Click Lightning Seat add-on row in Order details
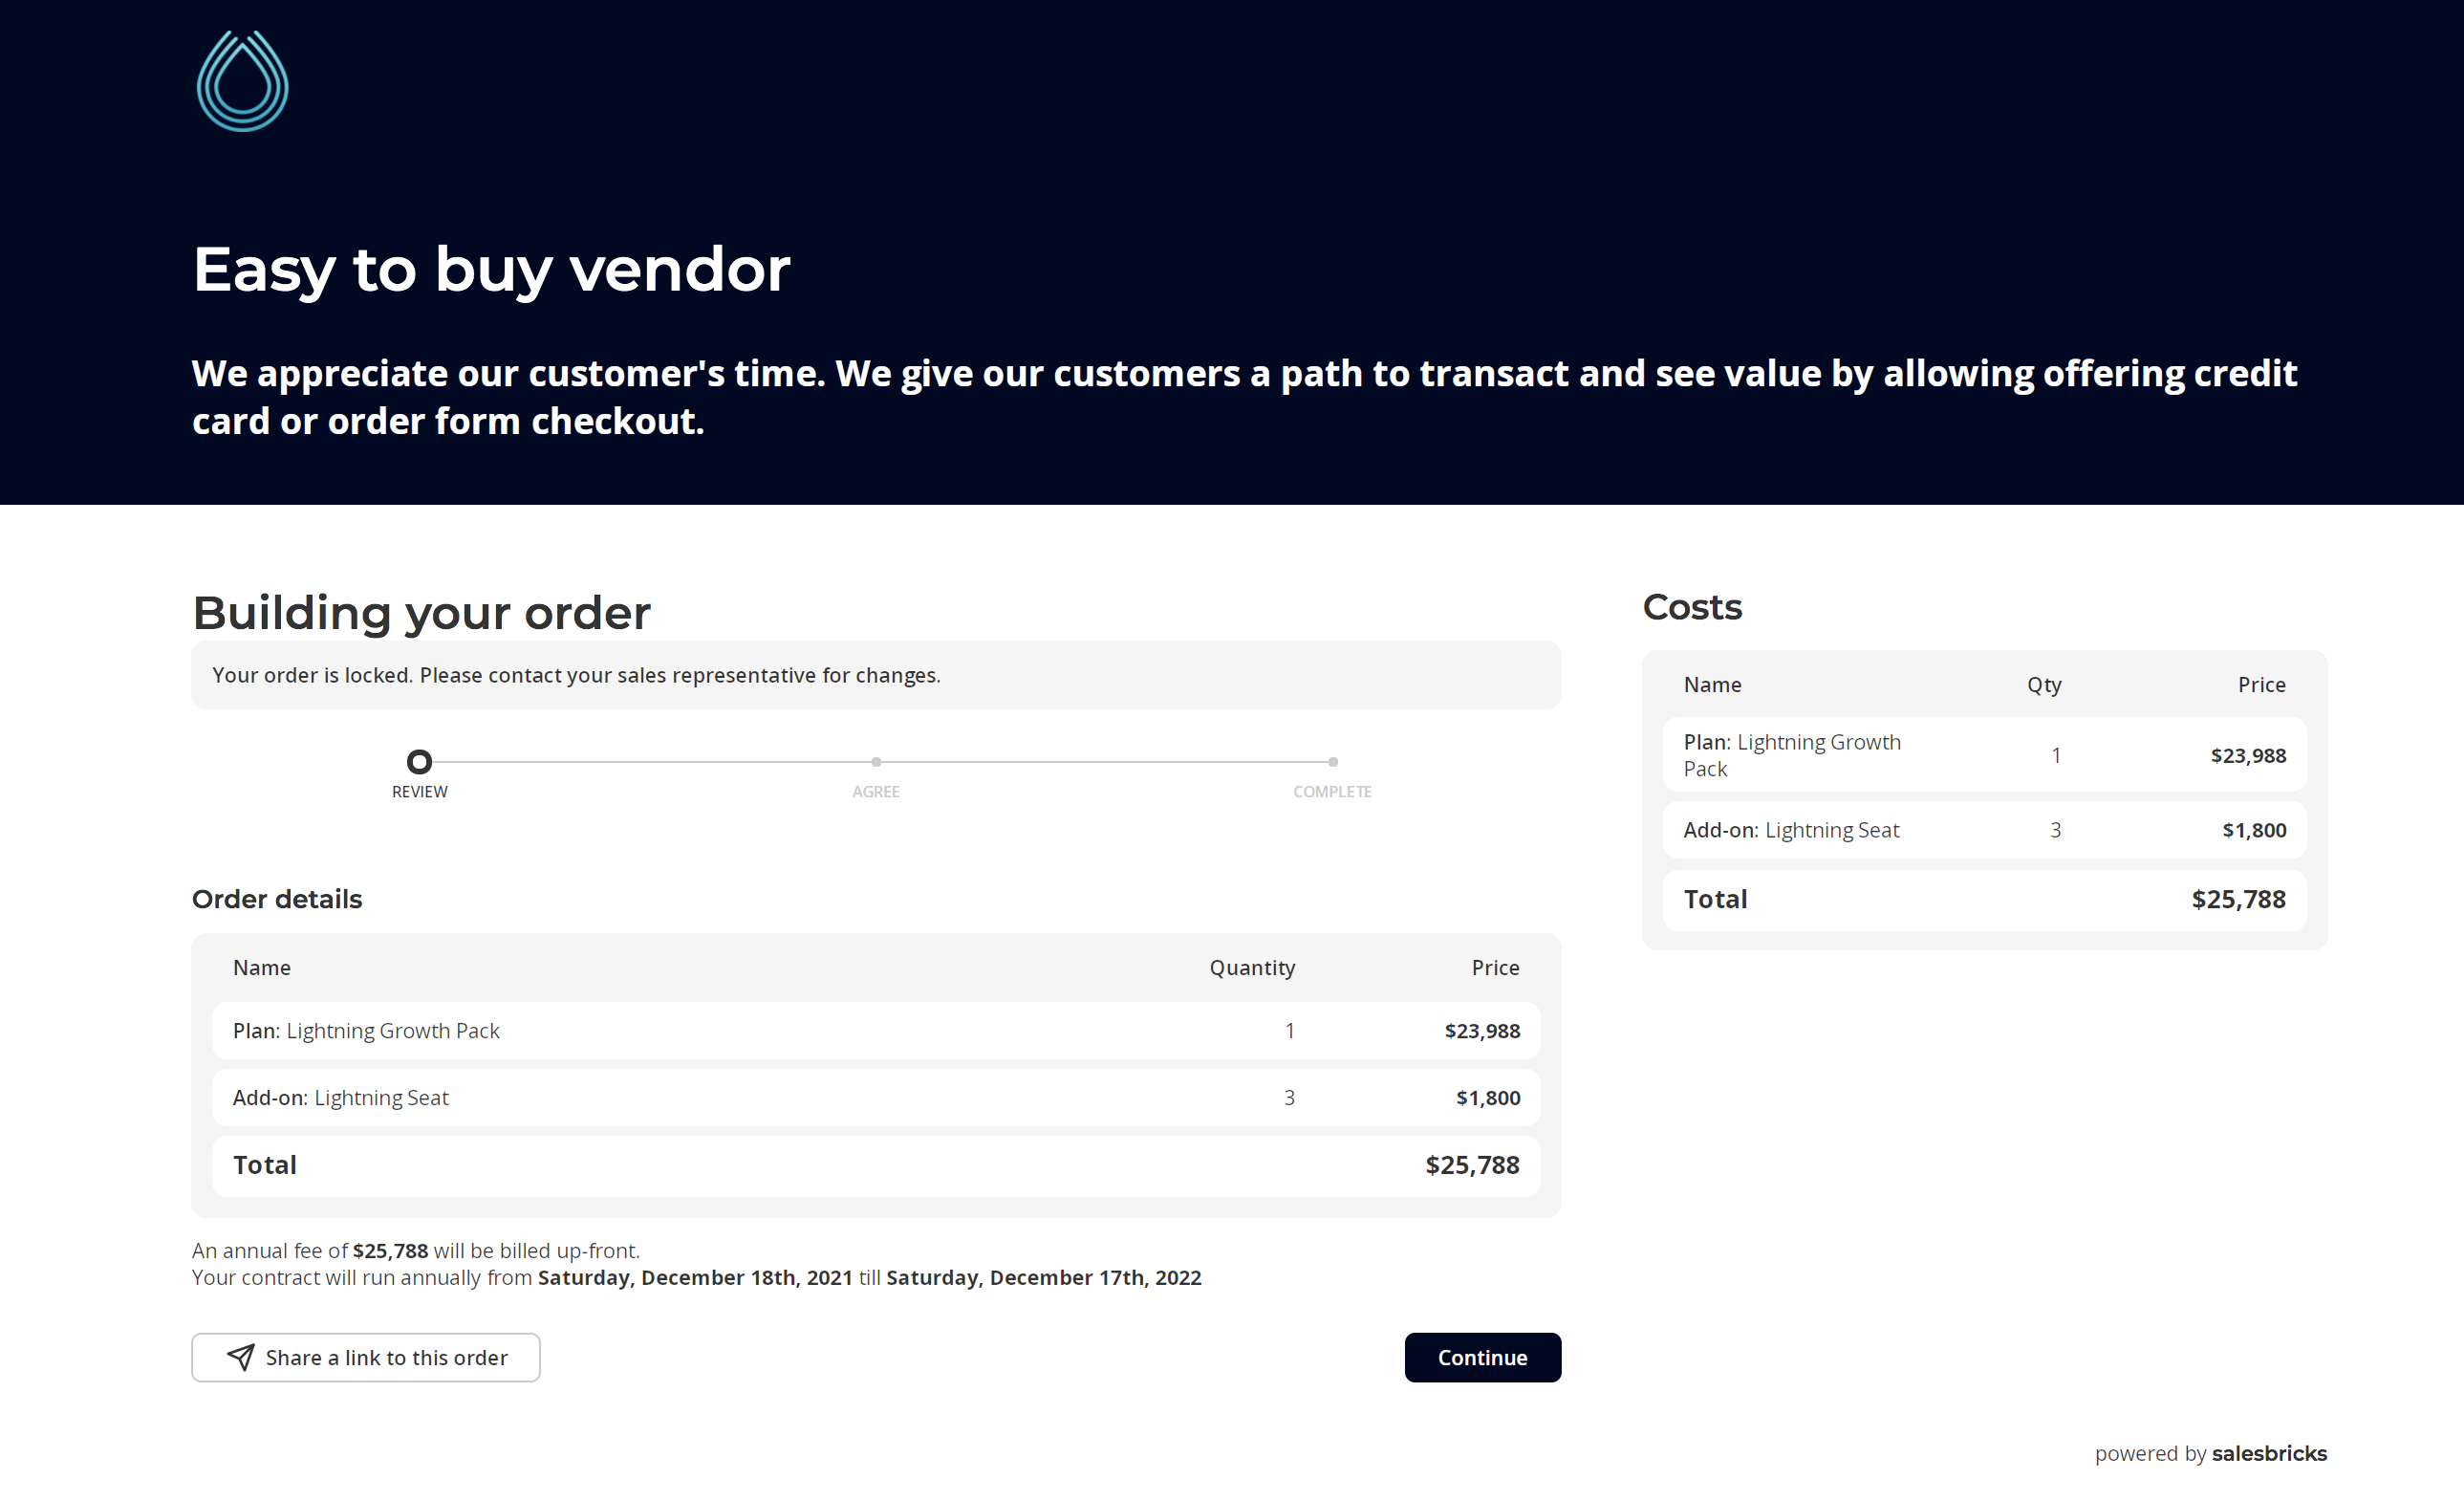 875,1098
